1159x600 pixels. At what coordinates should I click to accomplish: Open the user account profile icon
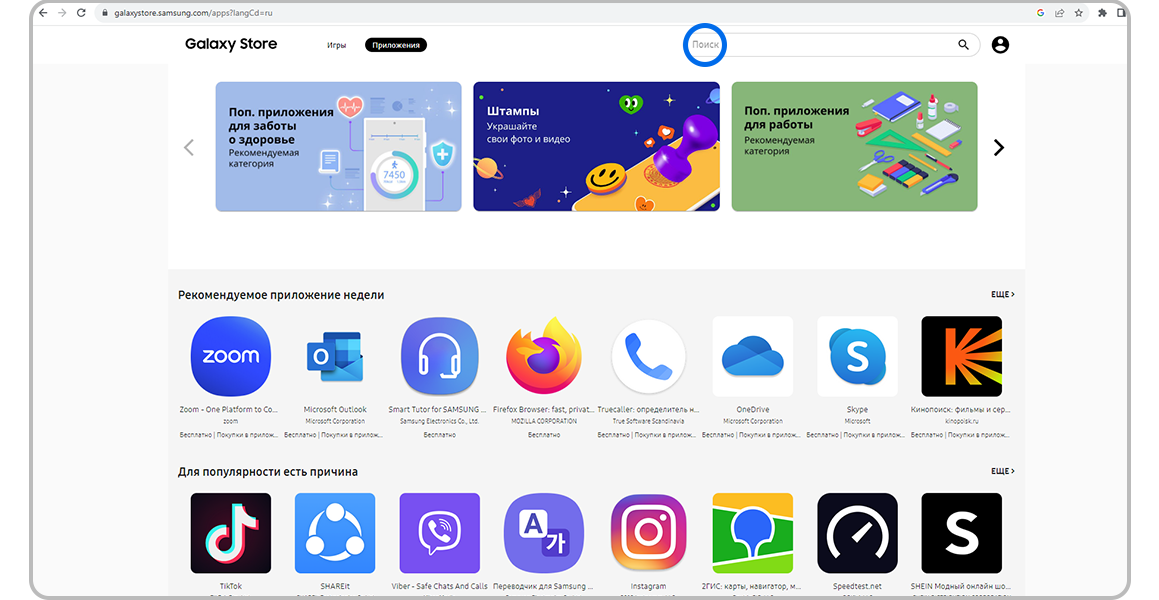pyautogui.click(x=1000, y=45)
